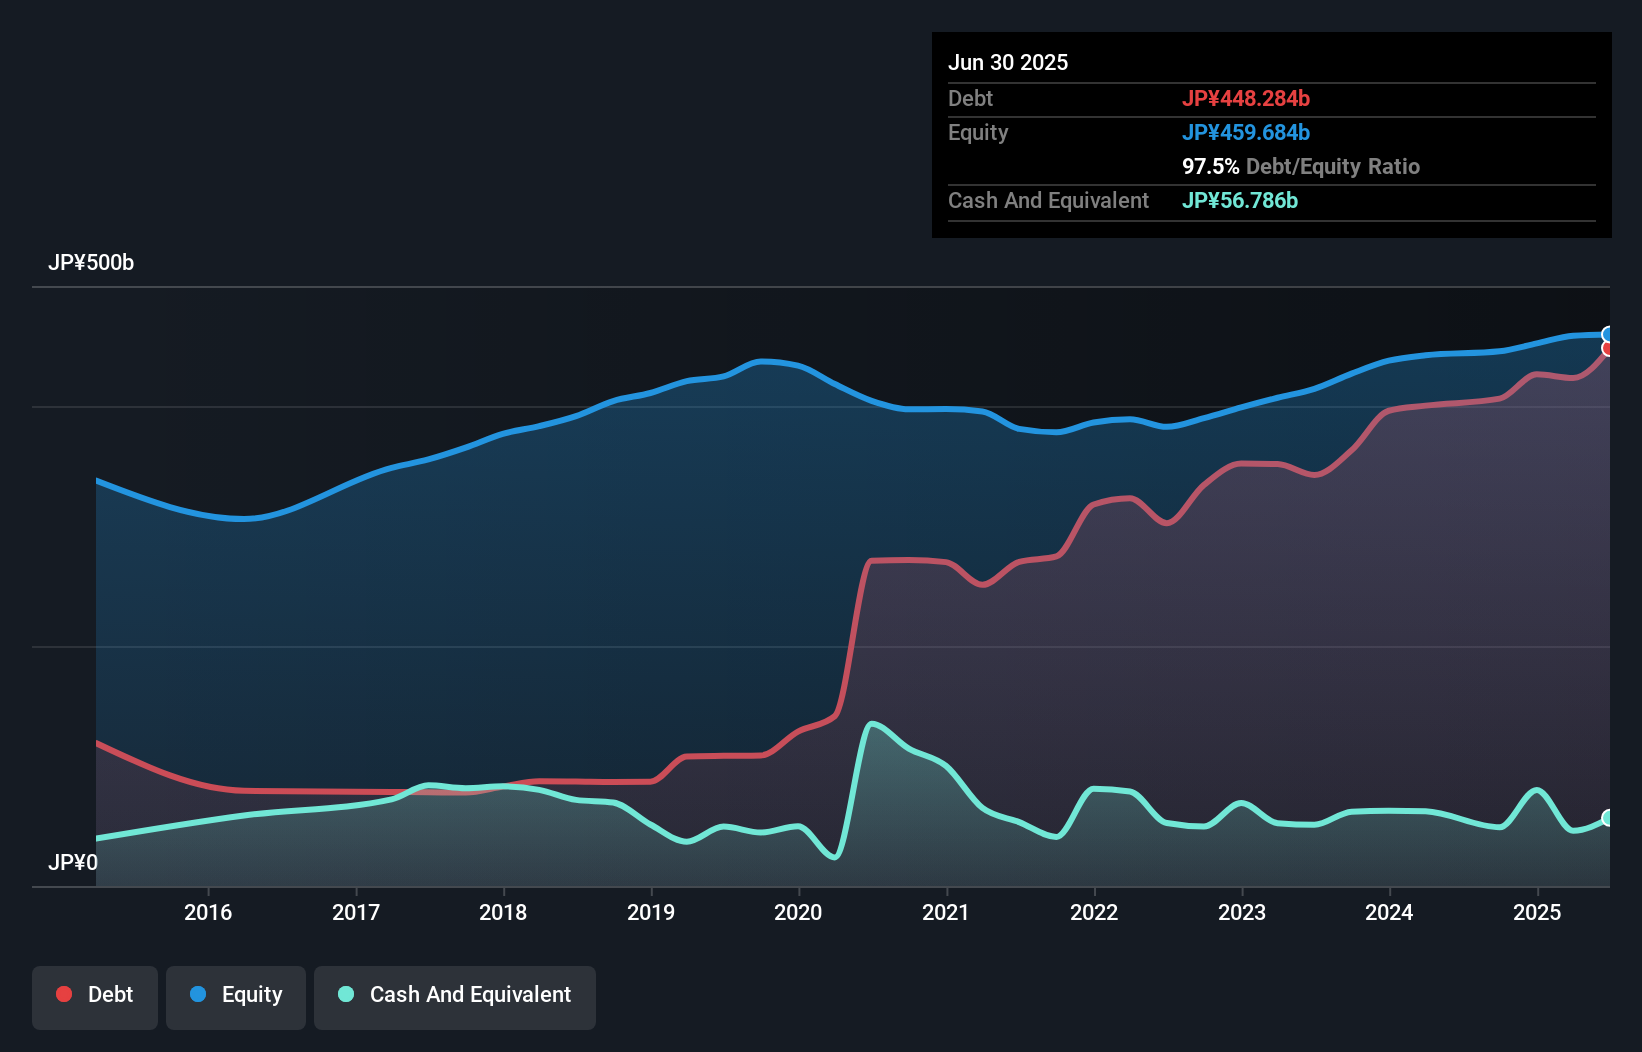Select the teal Cash And Equivalent dot
Viewport: 1642px width, 1052px height.
(x=344, y=994)
